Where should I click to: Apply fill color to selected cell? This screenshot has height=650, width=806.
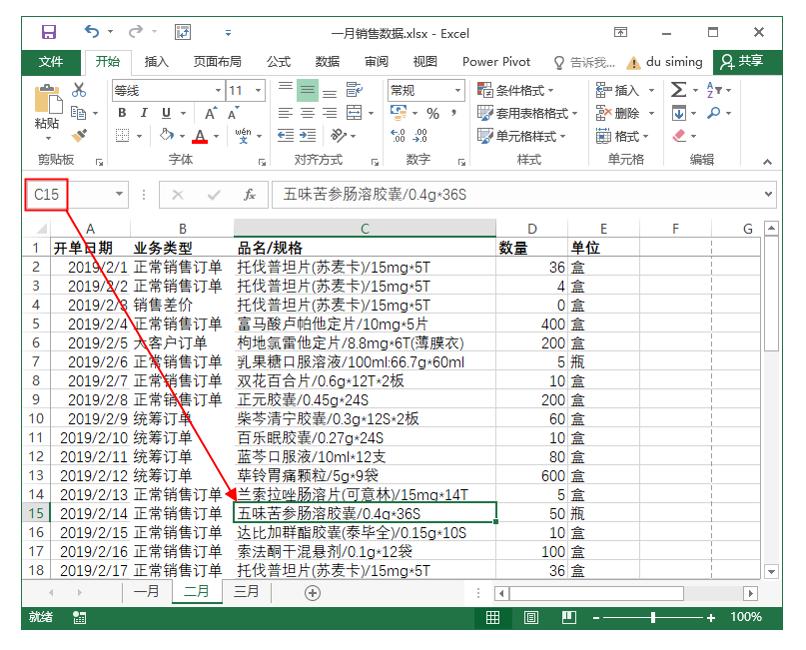[x=167, y=135]
